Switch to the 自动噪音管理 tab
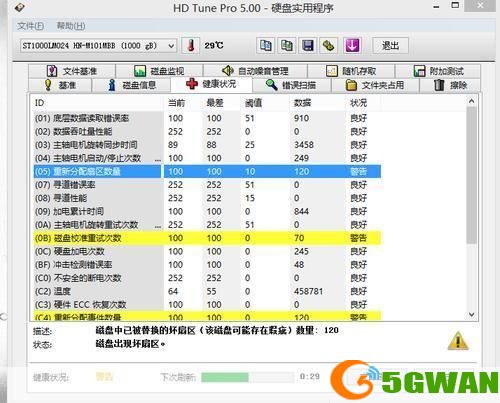The width and height of the screenshot is (500, 403). tap(255, 71)
